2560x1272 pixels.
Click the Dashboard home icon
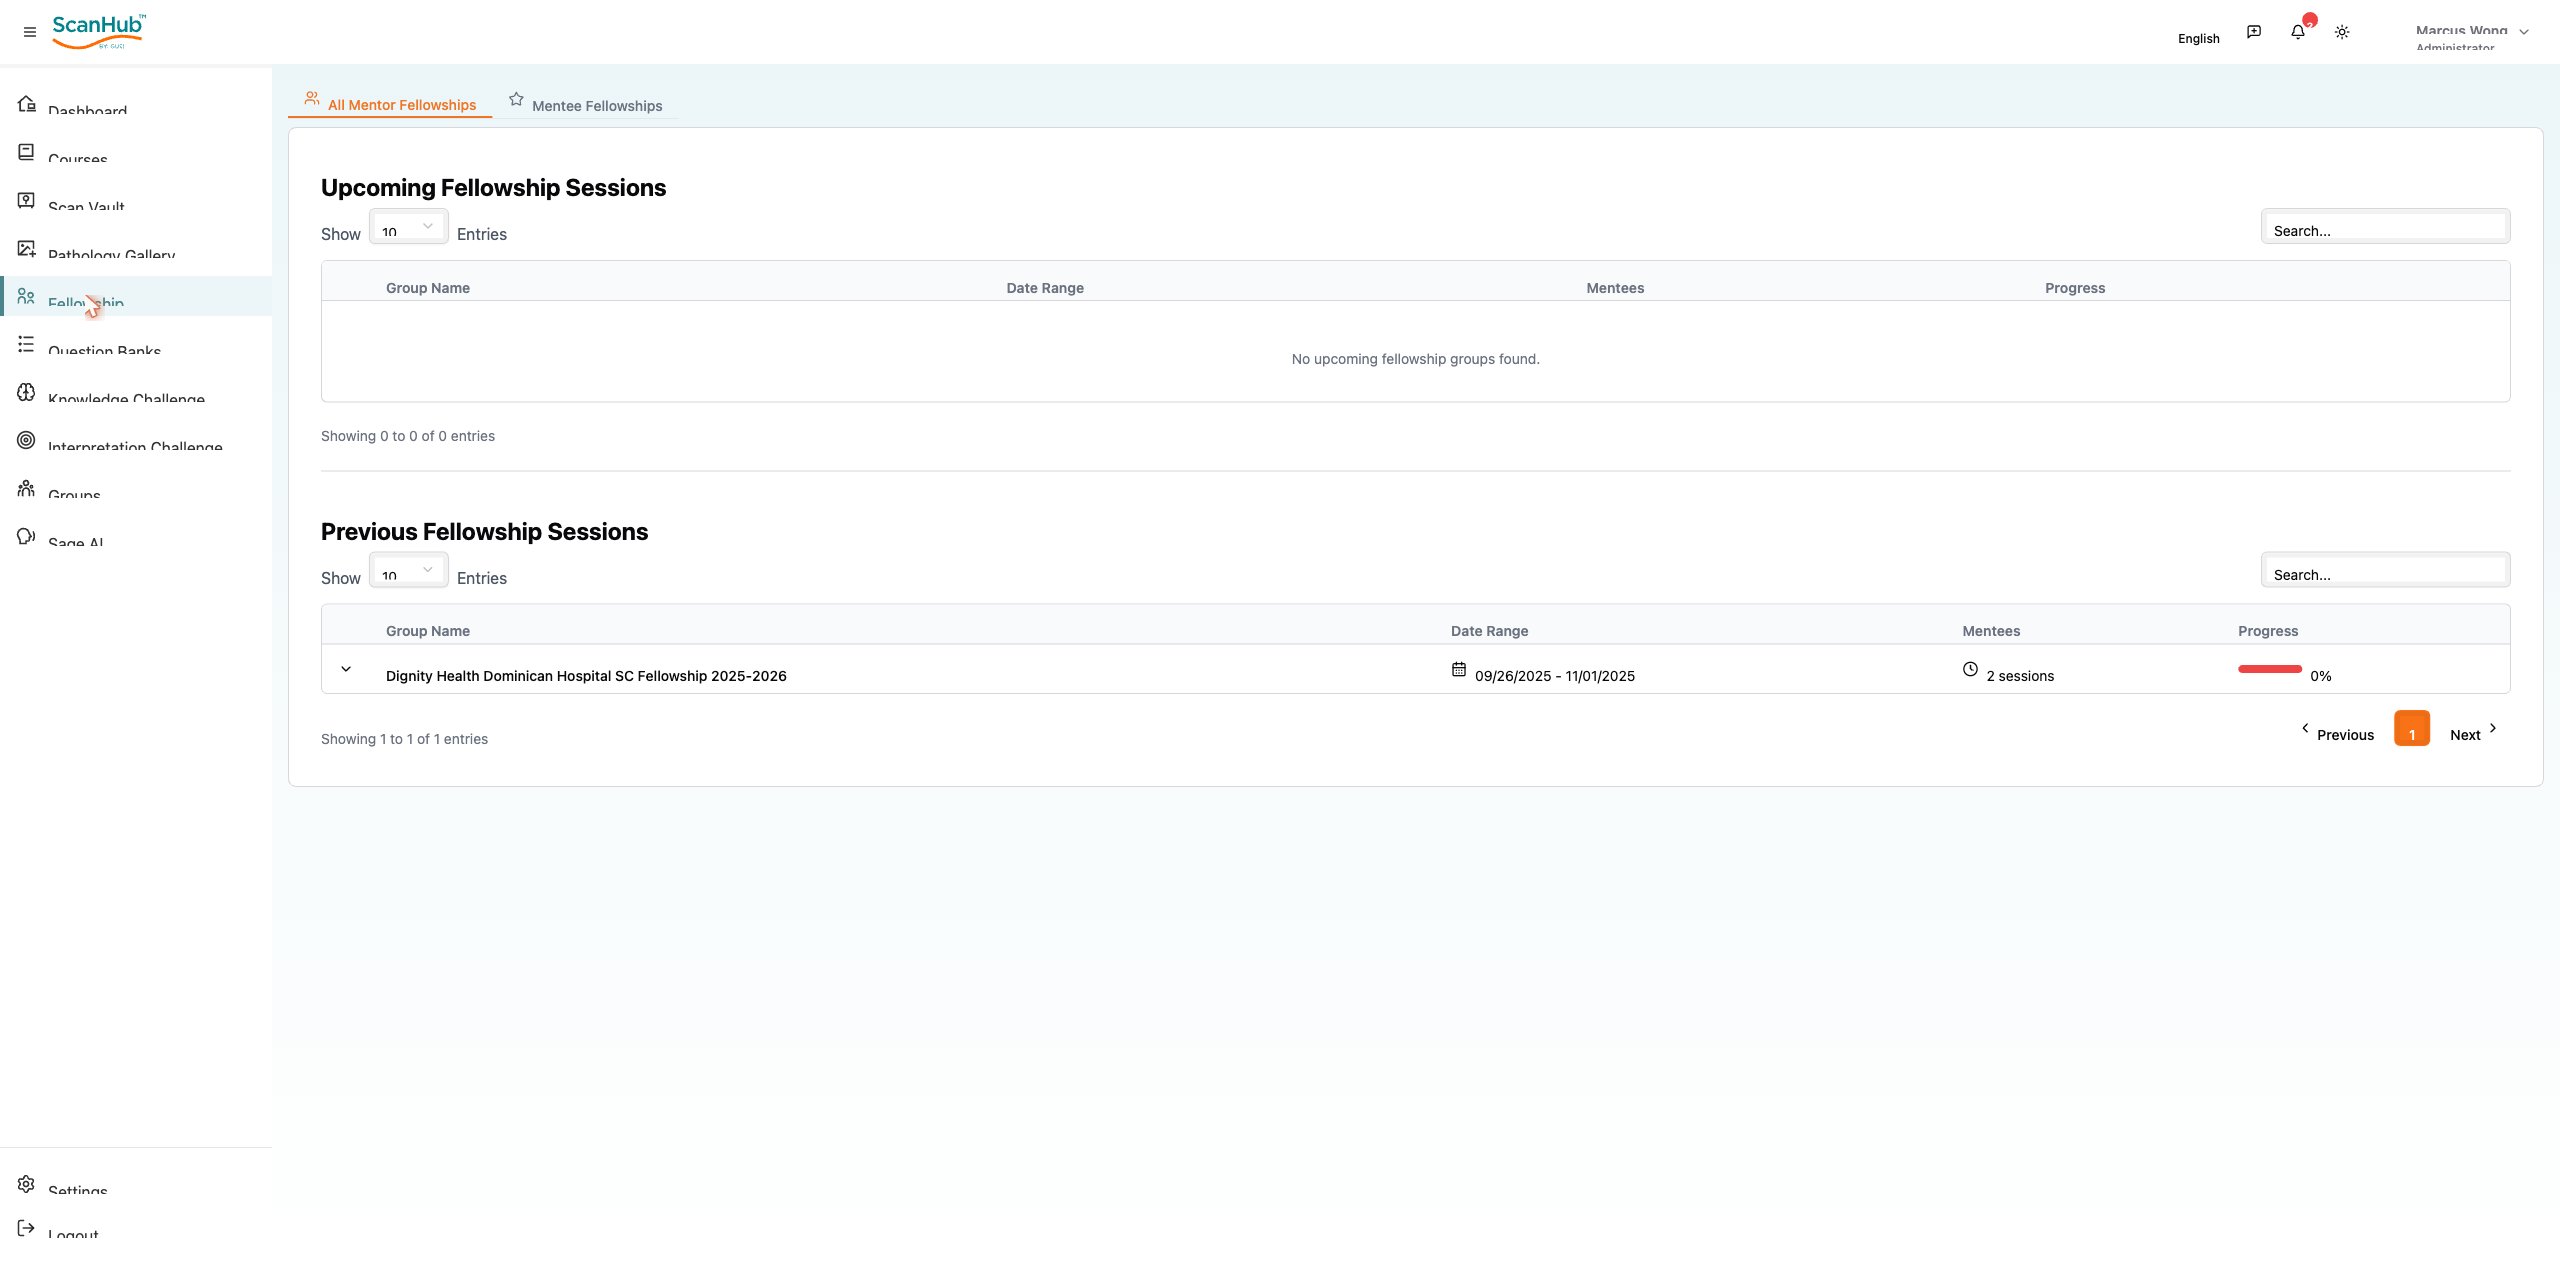[26, 104]
